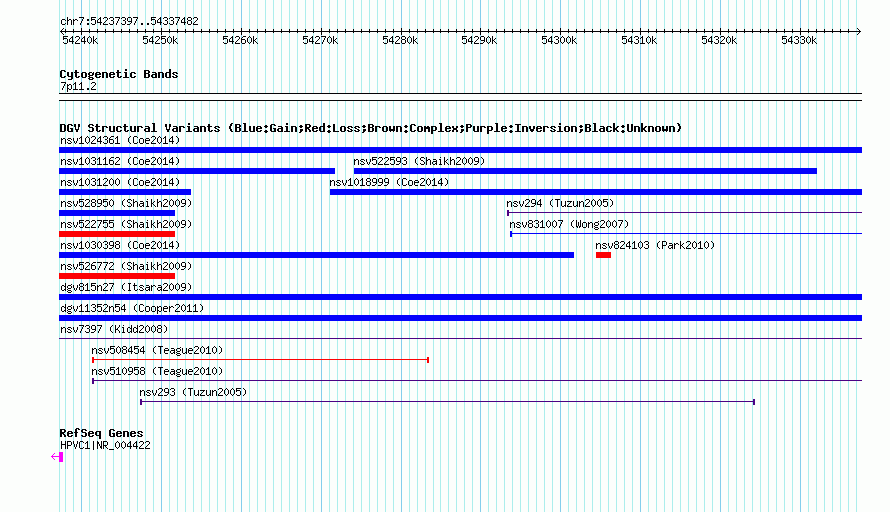Image resolution: width=890 pixels, height=512 pixels.
Task: Click the nsv522755 red loss bar
Action: pyautogui.click(x=117, y=234)
